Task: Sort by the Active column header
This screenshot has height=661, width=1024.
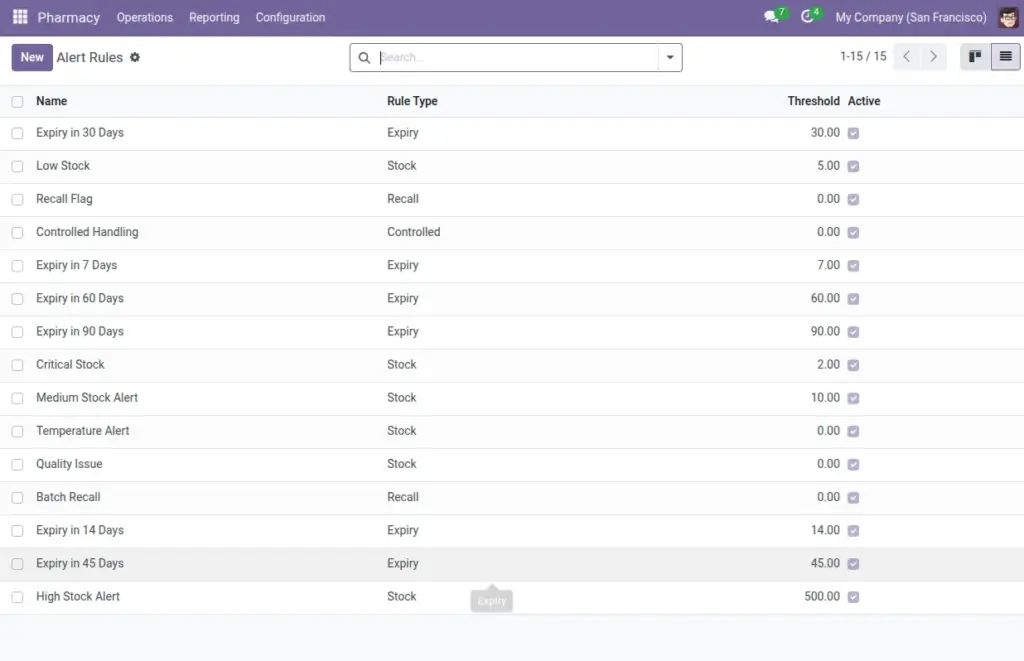Action: tap(864, 101)
